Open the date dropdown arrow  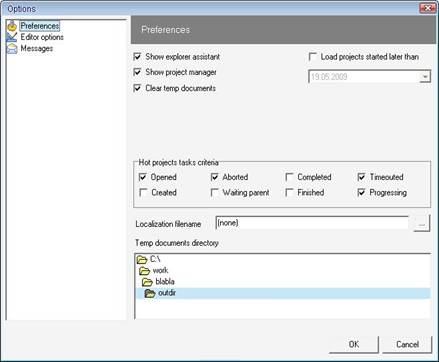pyautogui.click(x=425, y=77)
